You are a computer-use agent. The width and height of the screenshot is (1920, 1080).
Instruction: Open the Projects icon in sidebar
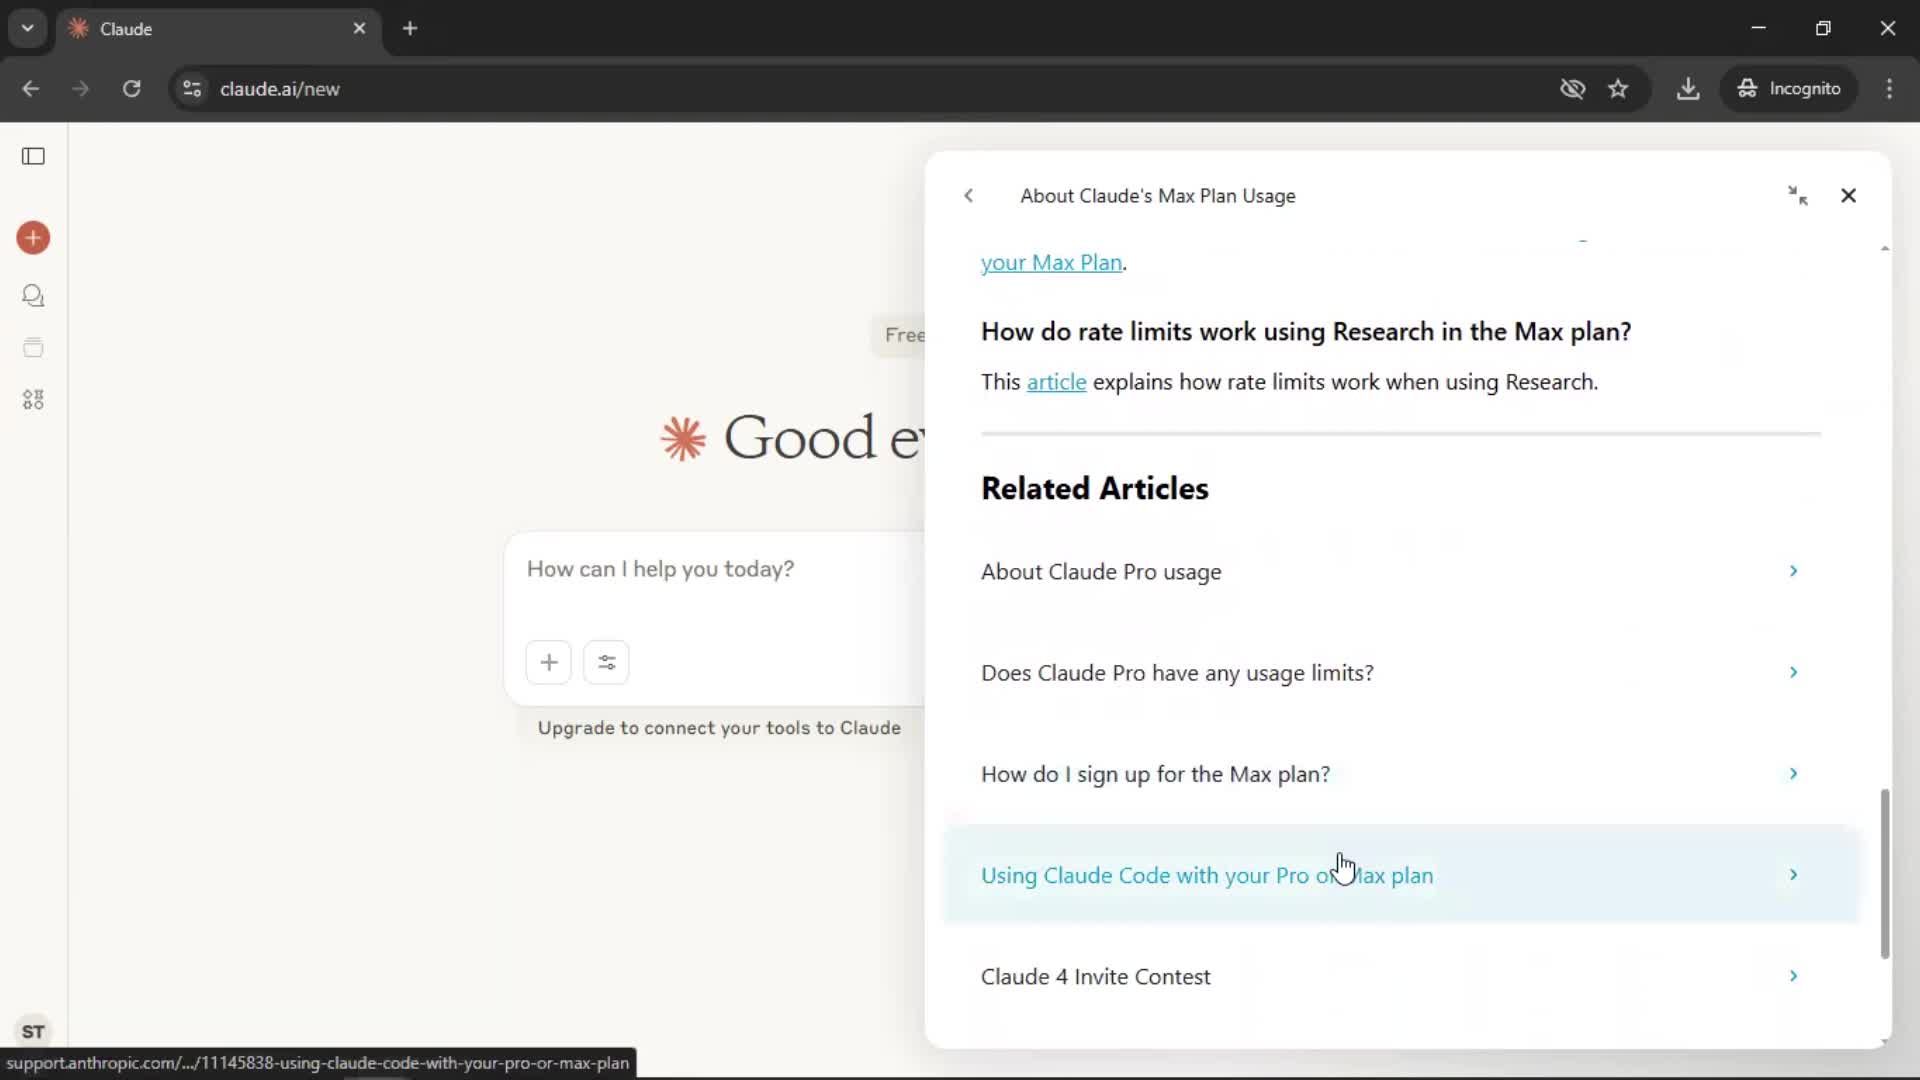click(x=33, y=348)
